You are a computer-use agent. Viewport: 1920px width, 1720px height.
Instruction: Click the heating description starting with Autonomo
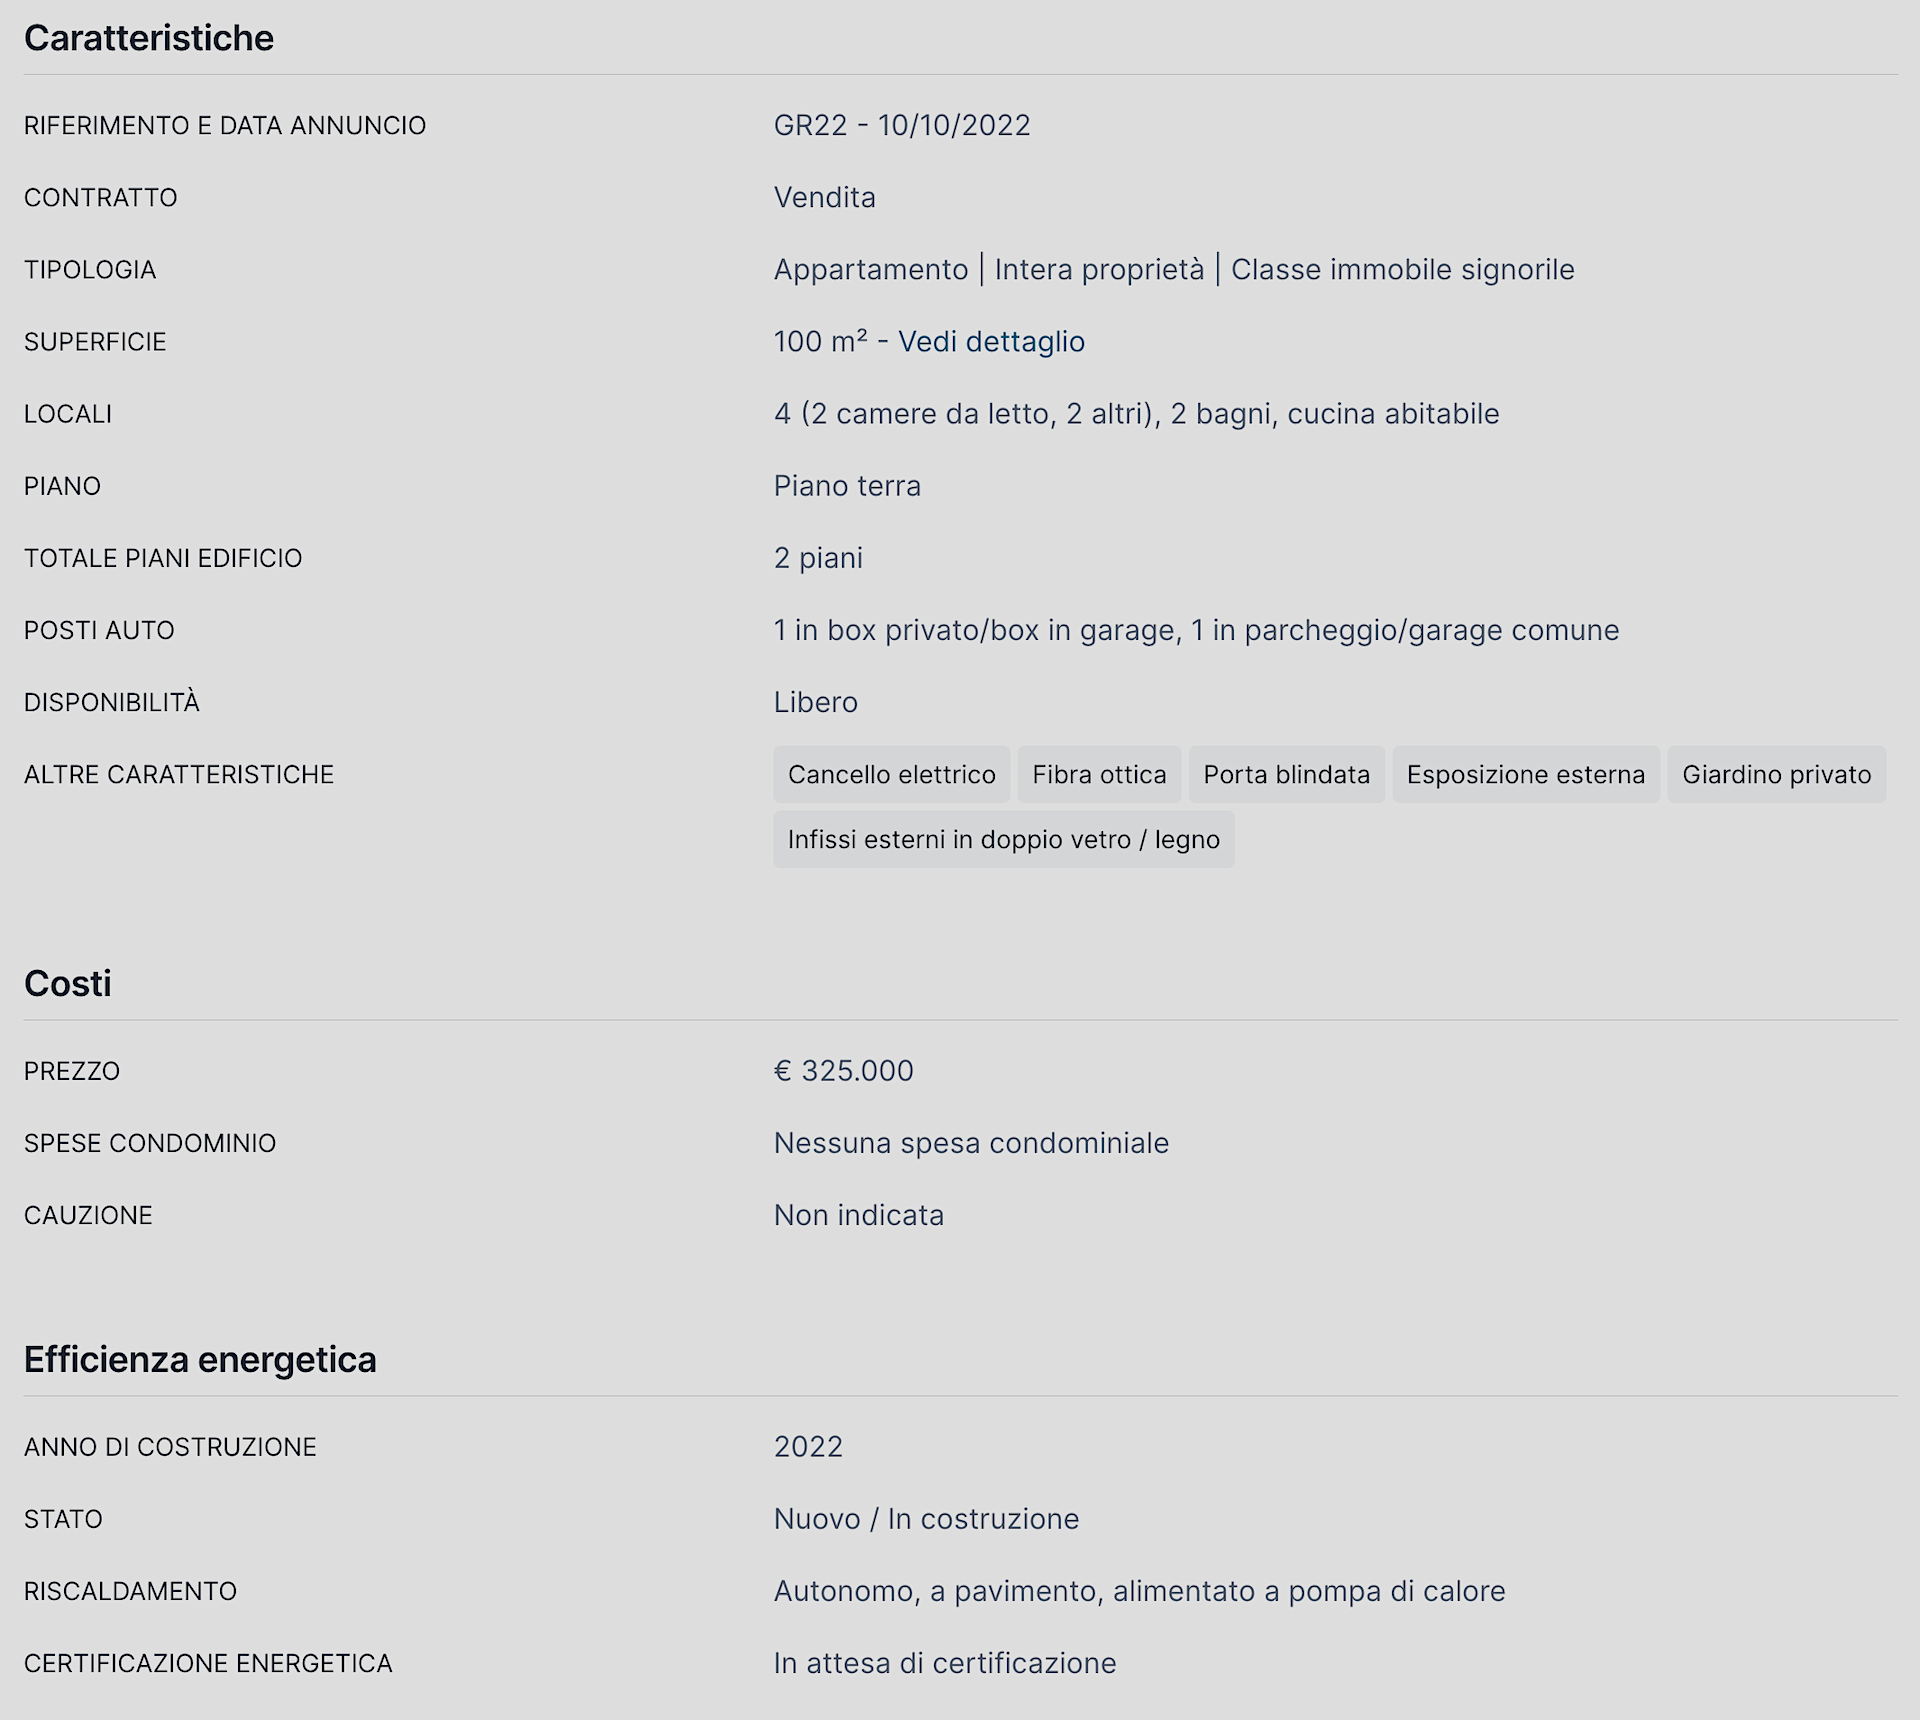pos(1139,1591)
